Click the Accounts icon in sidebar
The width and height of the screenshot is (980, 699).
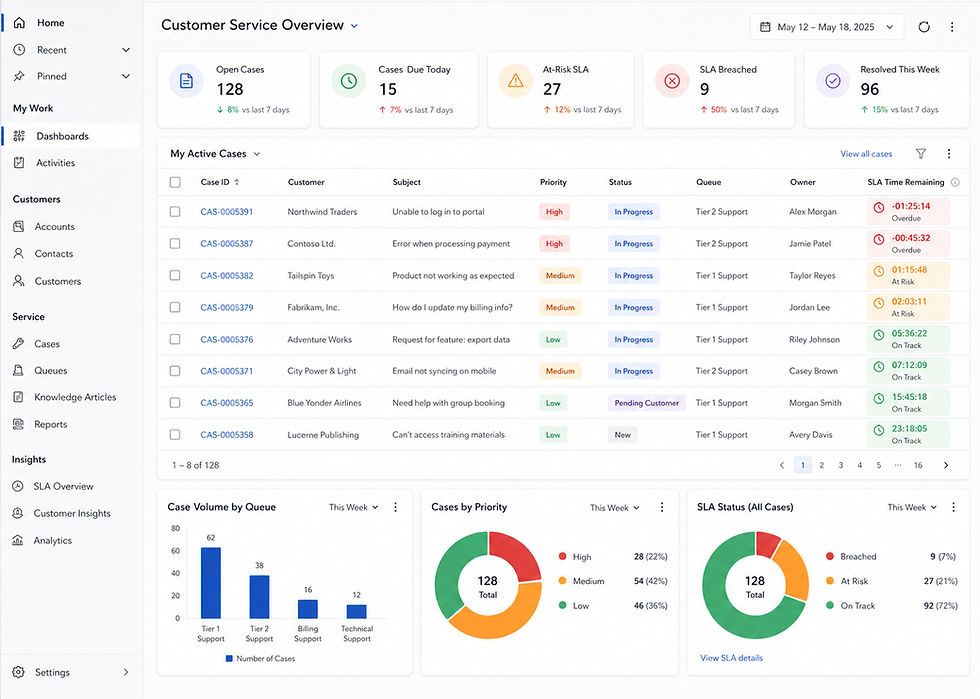point(19,226)
